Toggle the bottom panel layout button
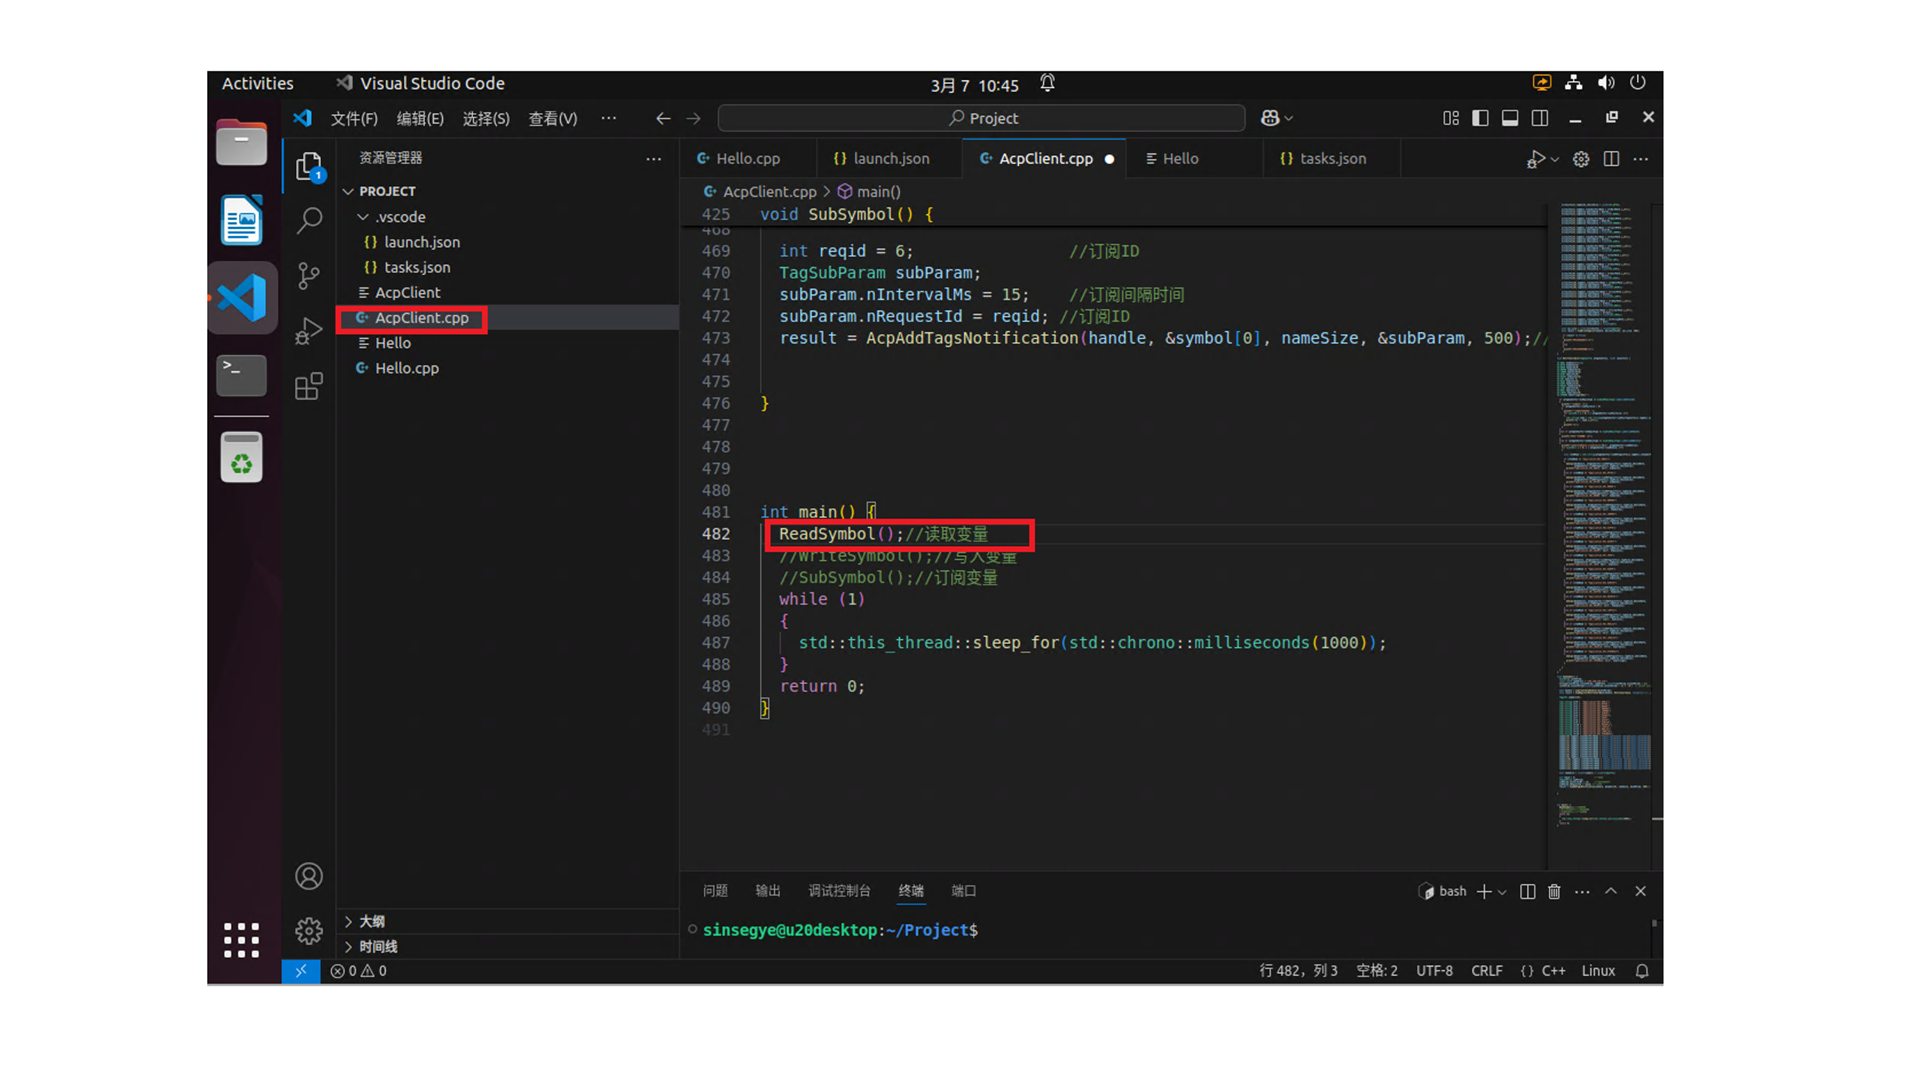This screenshot has height=1080, width=1920. [1510, 118]
